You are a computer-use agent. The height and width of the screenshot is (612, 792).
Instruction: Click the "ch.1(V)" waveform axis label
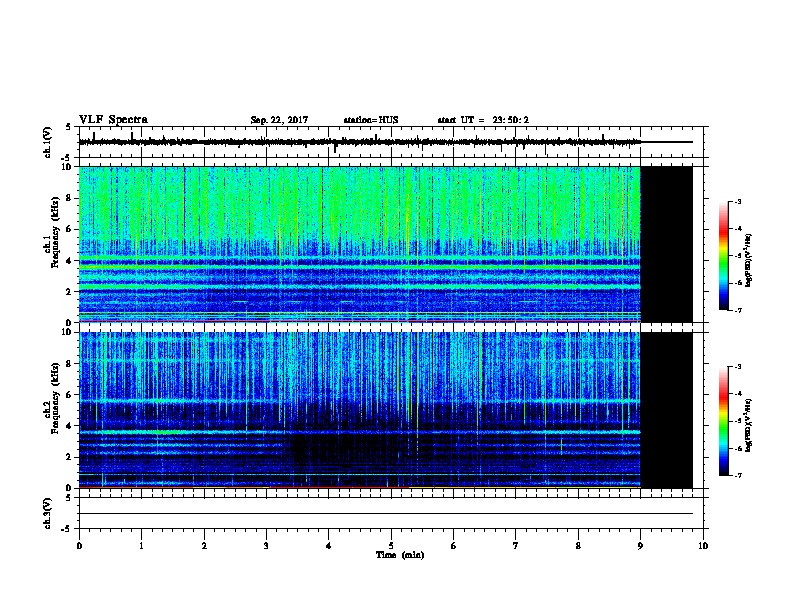[47, 142]
